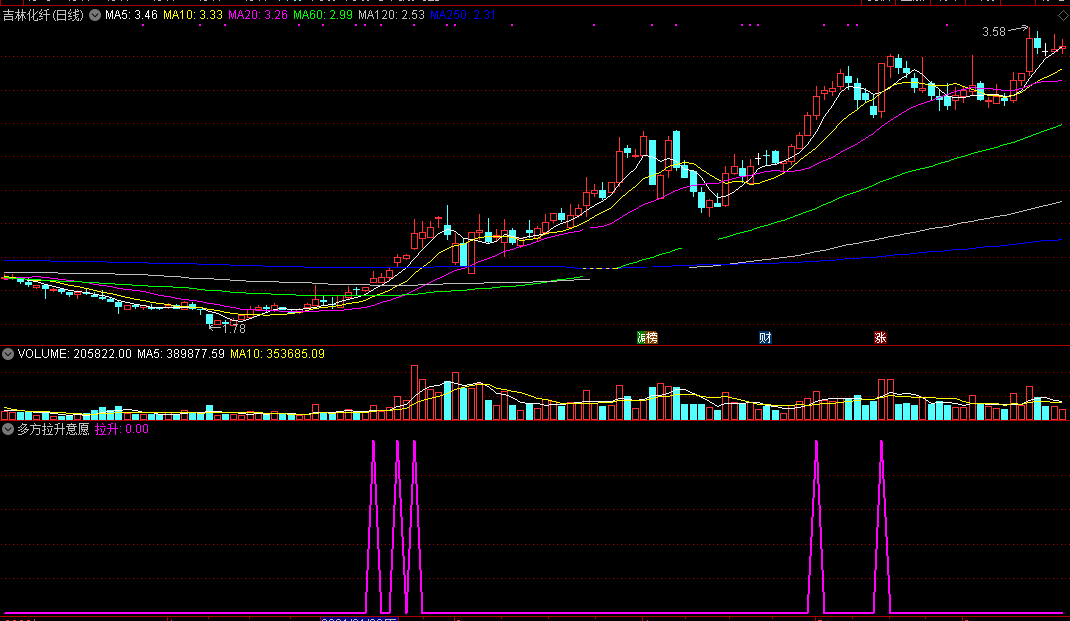Click the MA5: 3.46 label
Image resolution: width=1070 pixels, height=621 pixels.
click(131, 15)
